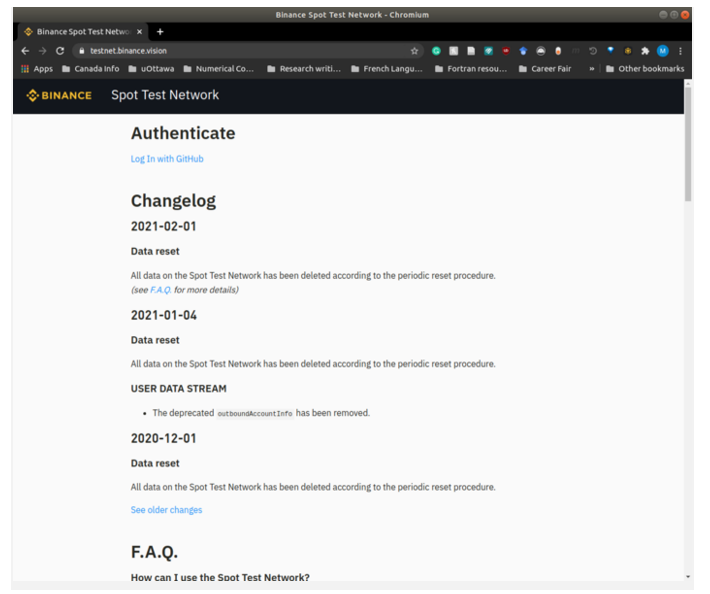The width and height of the screenshot is (710, 594).
Task: Open the Extensions puzzle icon
Action: point(645,50)
